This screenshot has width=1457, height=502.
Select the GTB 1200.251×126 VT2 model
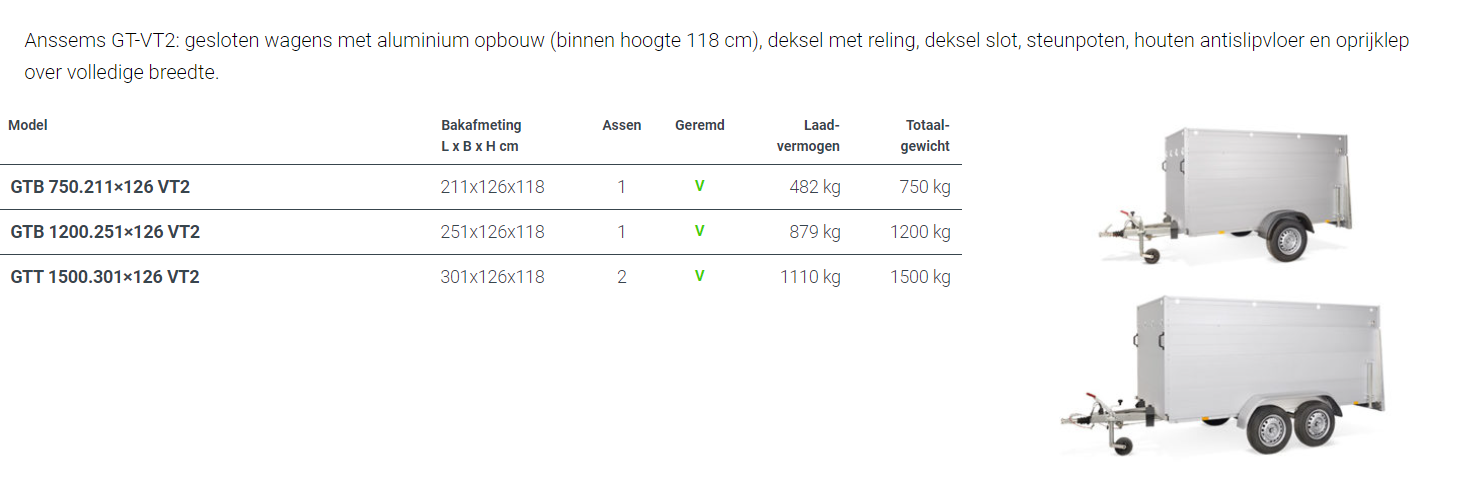105,232
